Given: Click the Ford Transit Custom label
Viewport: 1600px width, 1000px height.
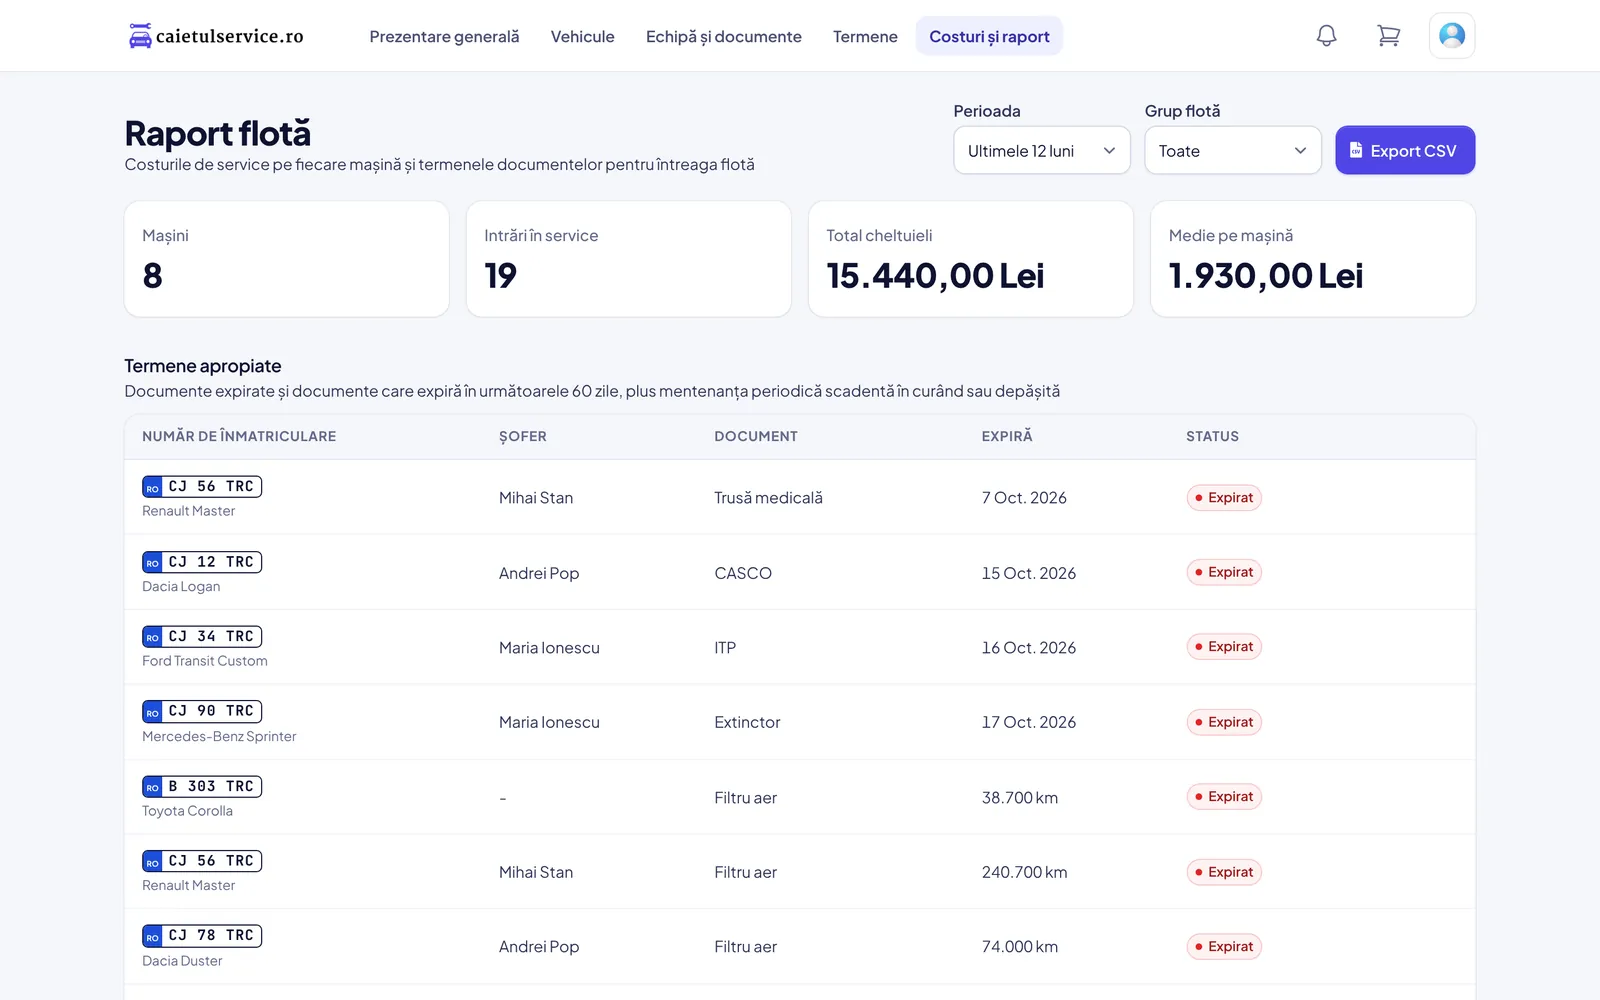Looking at the screenshot, I should (x=205, y=661).
